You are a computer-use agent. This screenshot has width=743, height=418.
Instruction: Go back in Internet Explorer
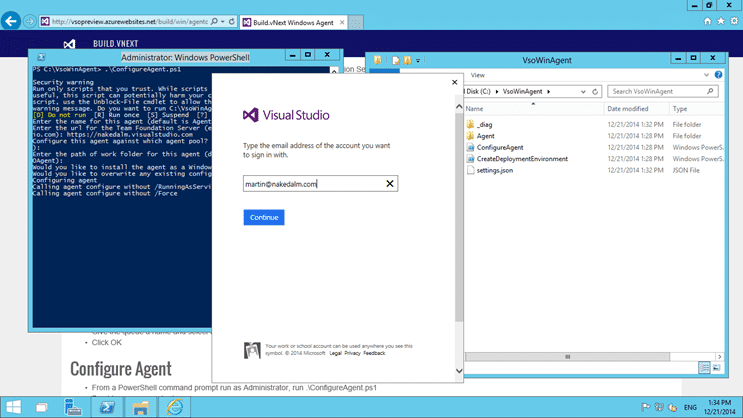point(11,21)
